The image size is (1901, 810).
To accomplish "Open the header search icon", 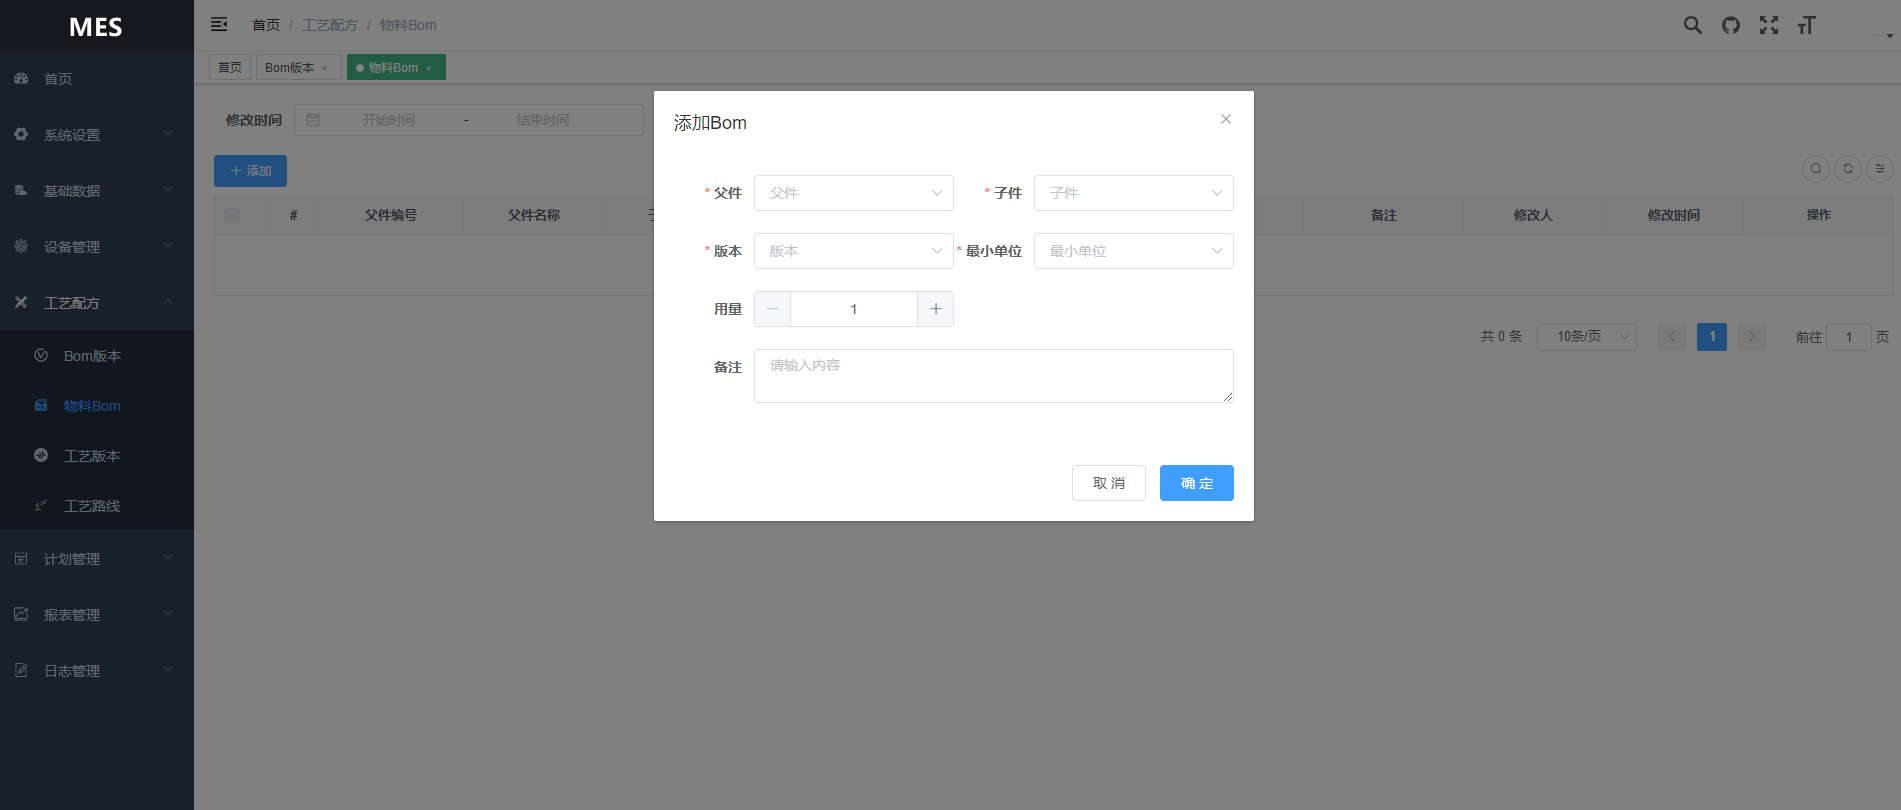I will (x=1692, y=25).
